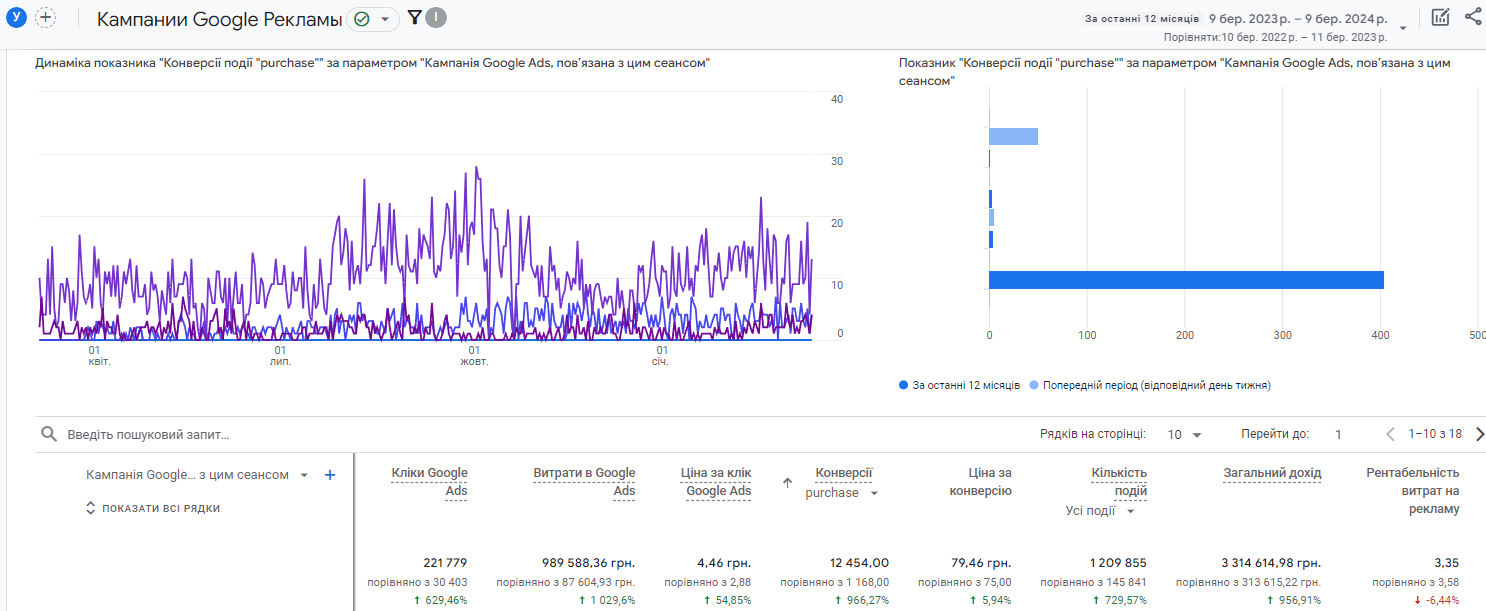Screen dimensions: 1486x611
Task: Click the 'Перейти до' page number field
Action: coord(1338,435)
